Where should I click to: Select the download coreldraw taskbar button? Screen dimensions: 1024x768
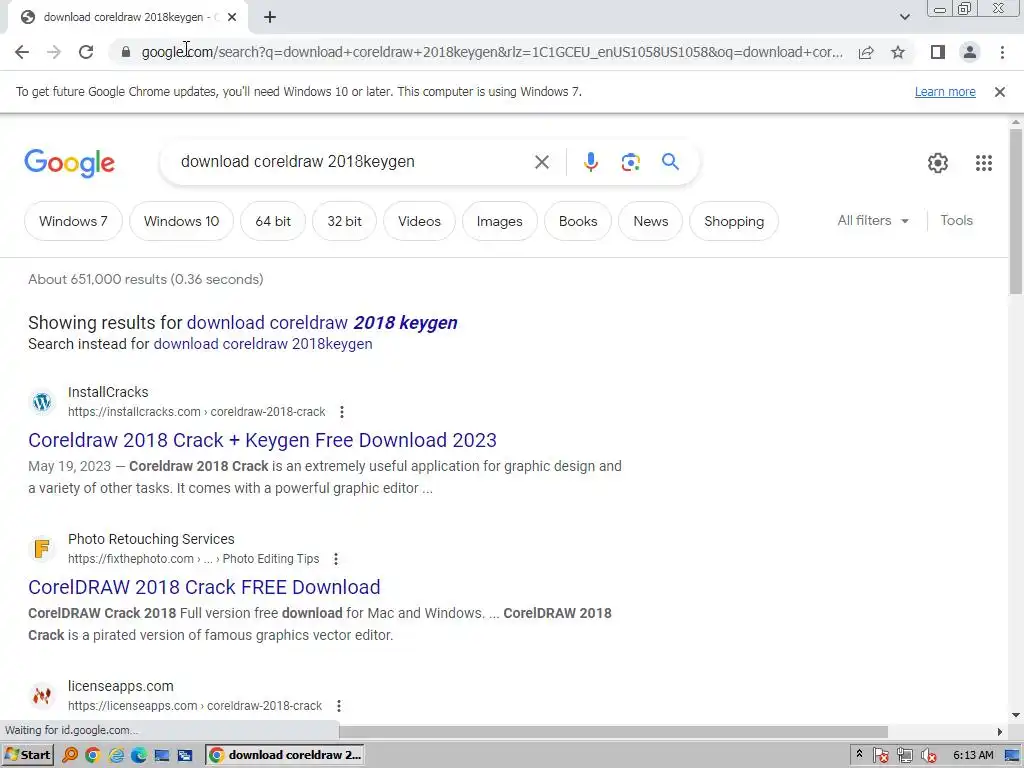(x=285, y=755)
